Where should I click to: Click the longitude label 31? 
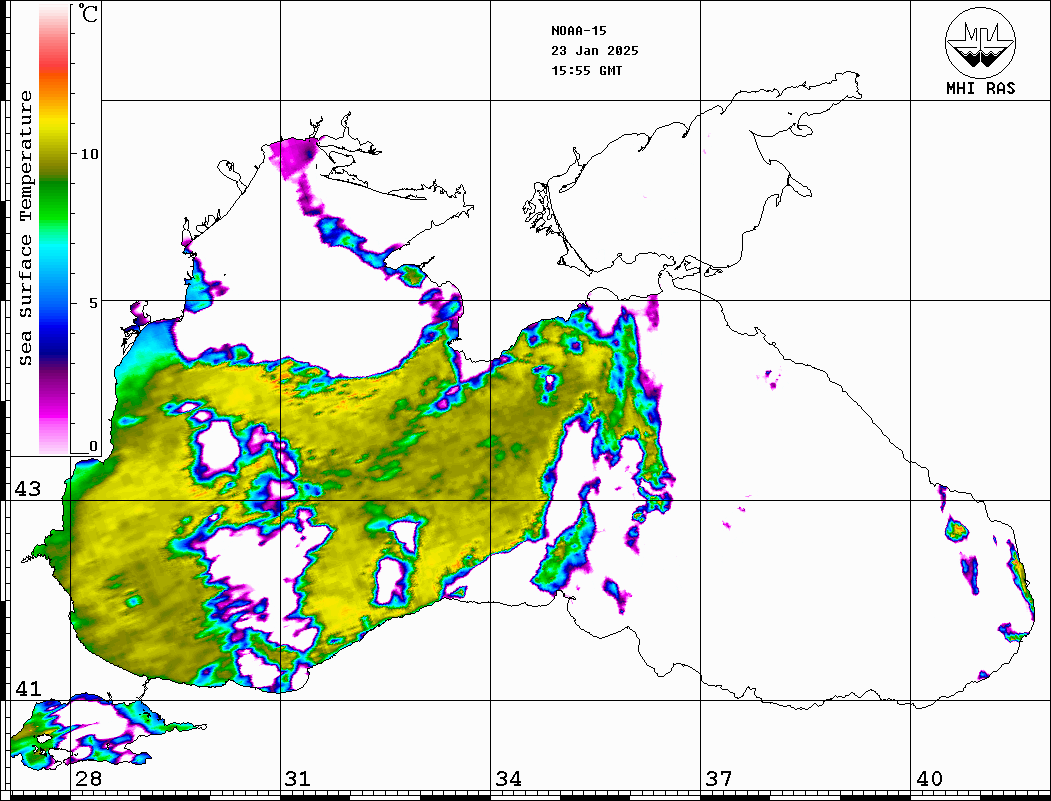298,778
